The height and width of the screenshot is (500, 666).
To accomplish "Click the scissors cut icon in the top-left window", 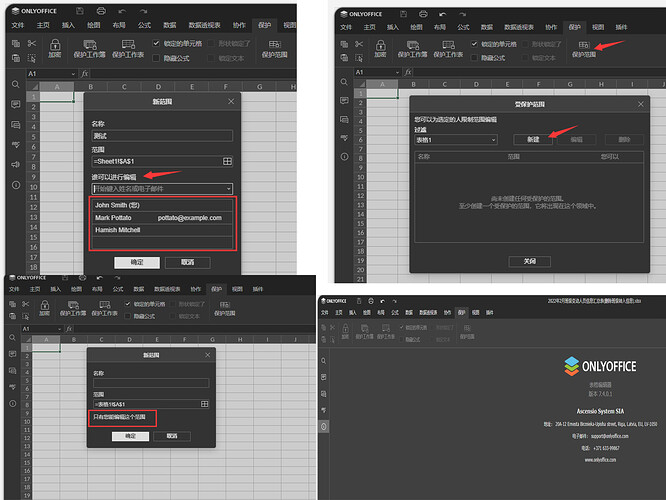I will 32,43.
